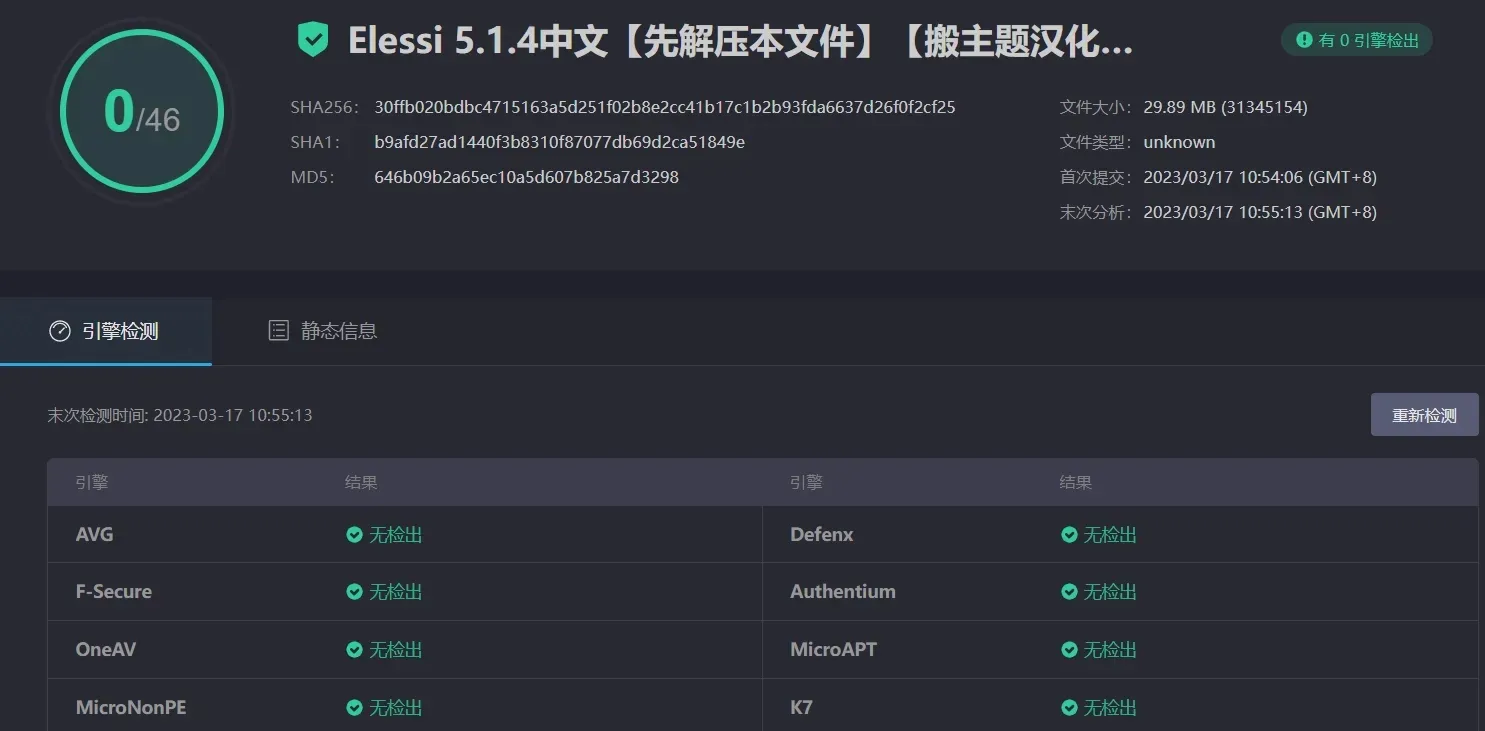The width and height of the screenshot is (1485, 731).
Task: Click the Authentium engine name
Action: pos(843,592)
